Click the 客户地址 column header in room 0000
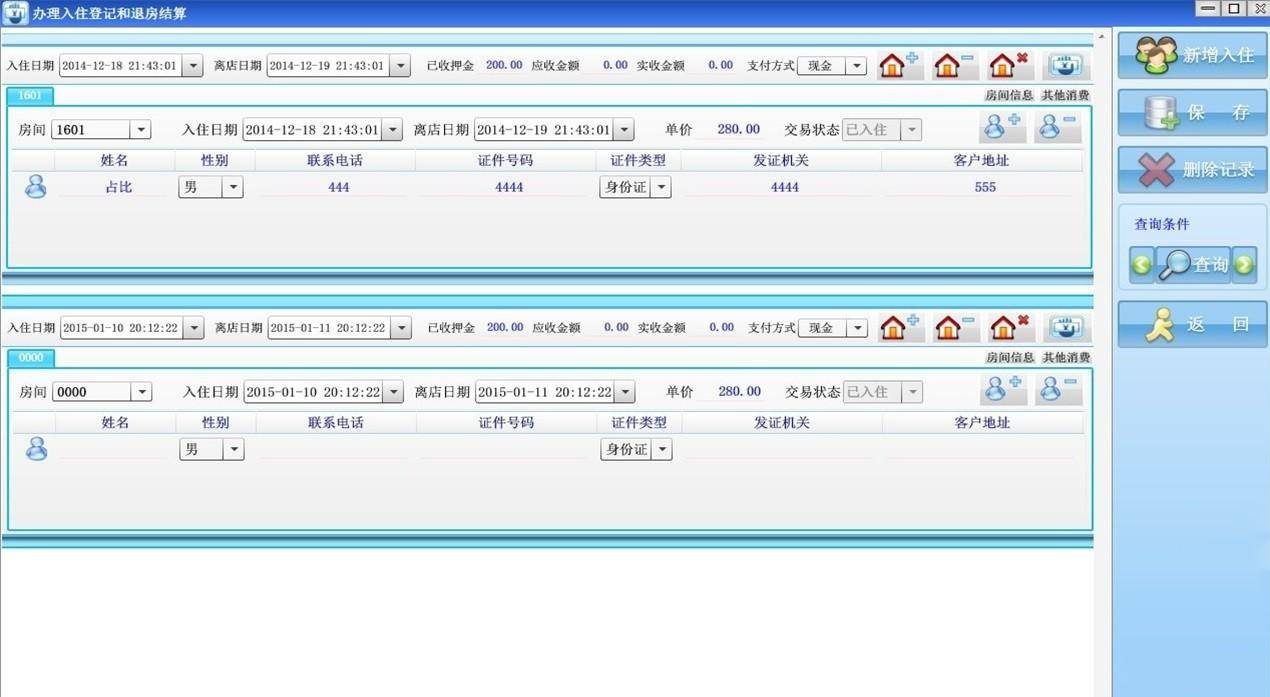 pos(983,423)
